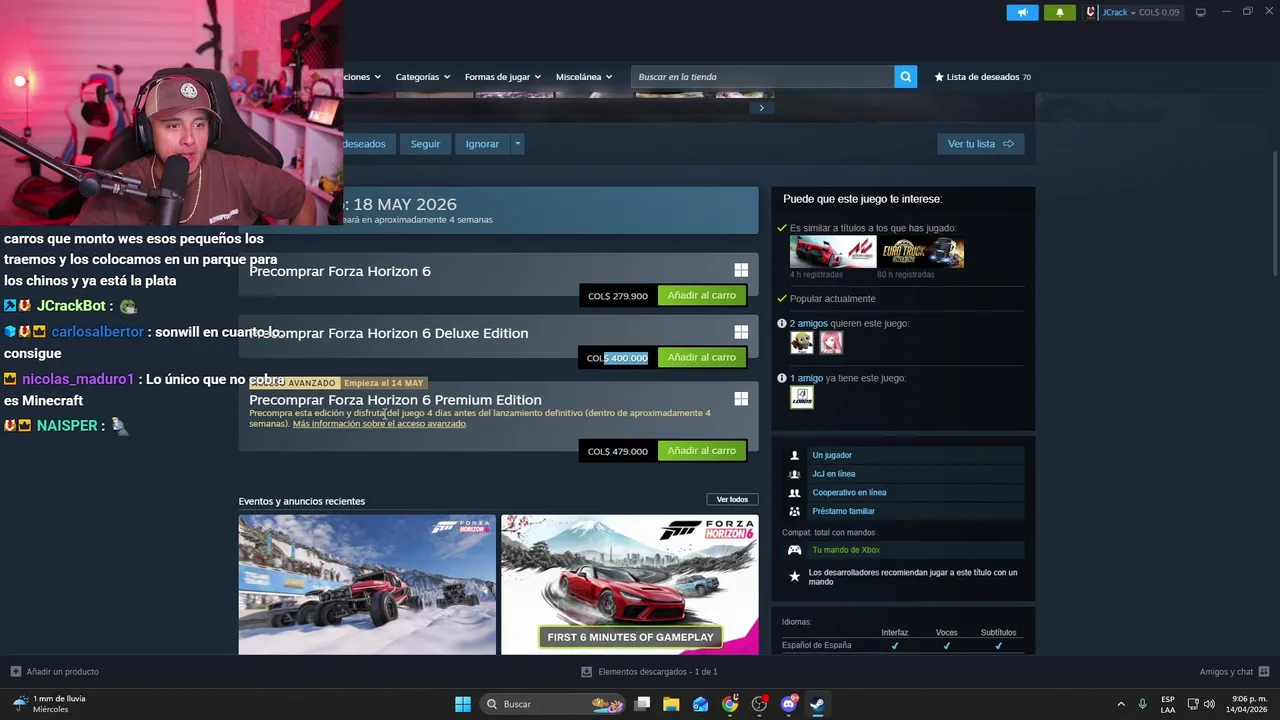Open the Assetto Corsa similar game thumbnail
This screenshot has height=720, width=1280.
pyautogui.click(x=833, y=252)
